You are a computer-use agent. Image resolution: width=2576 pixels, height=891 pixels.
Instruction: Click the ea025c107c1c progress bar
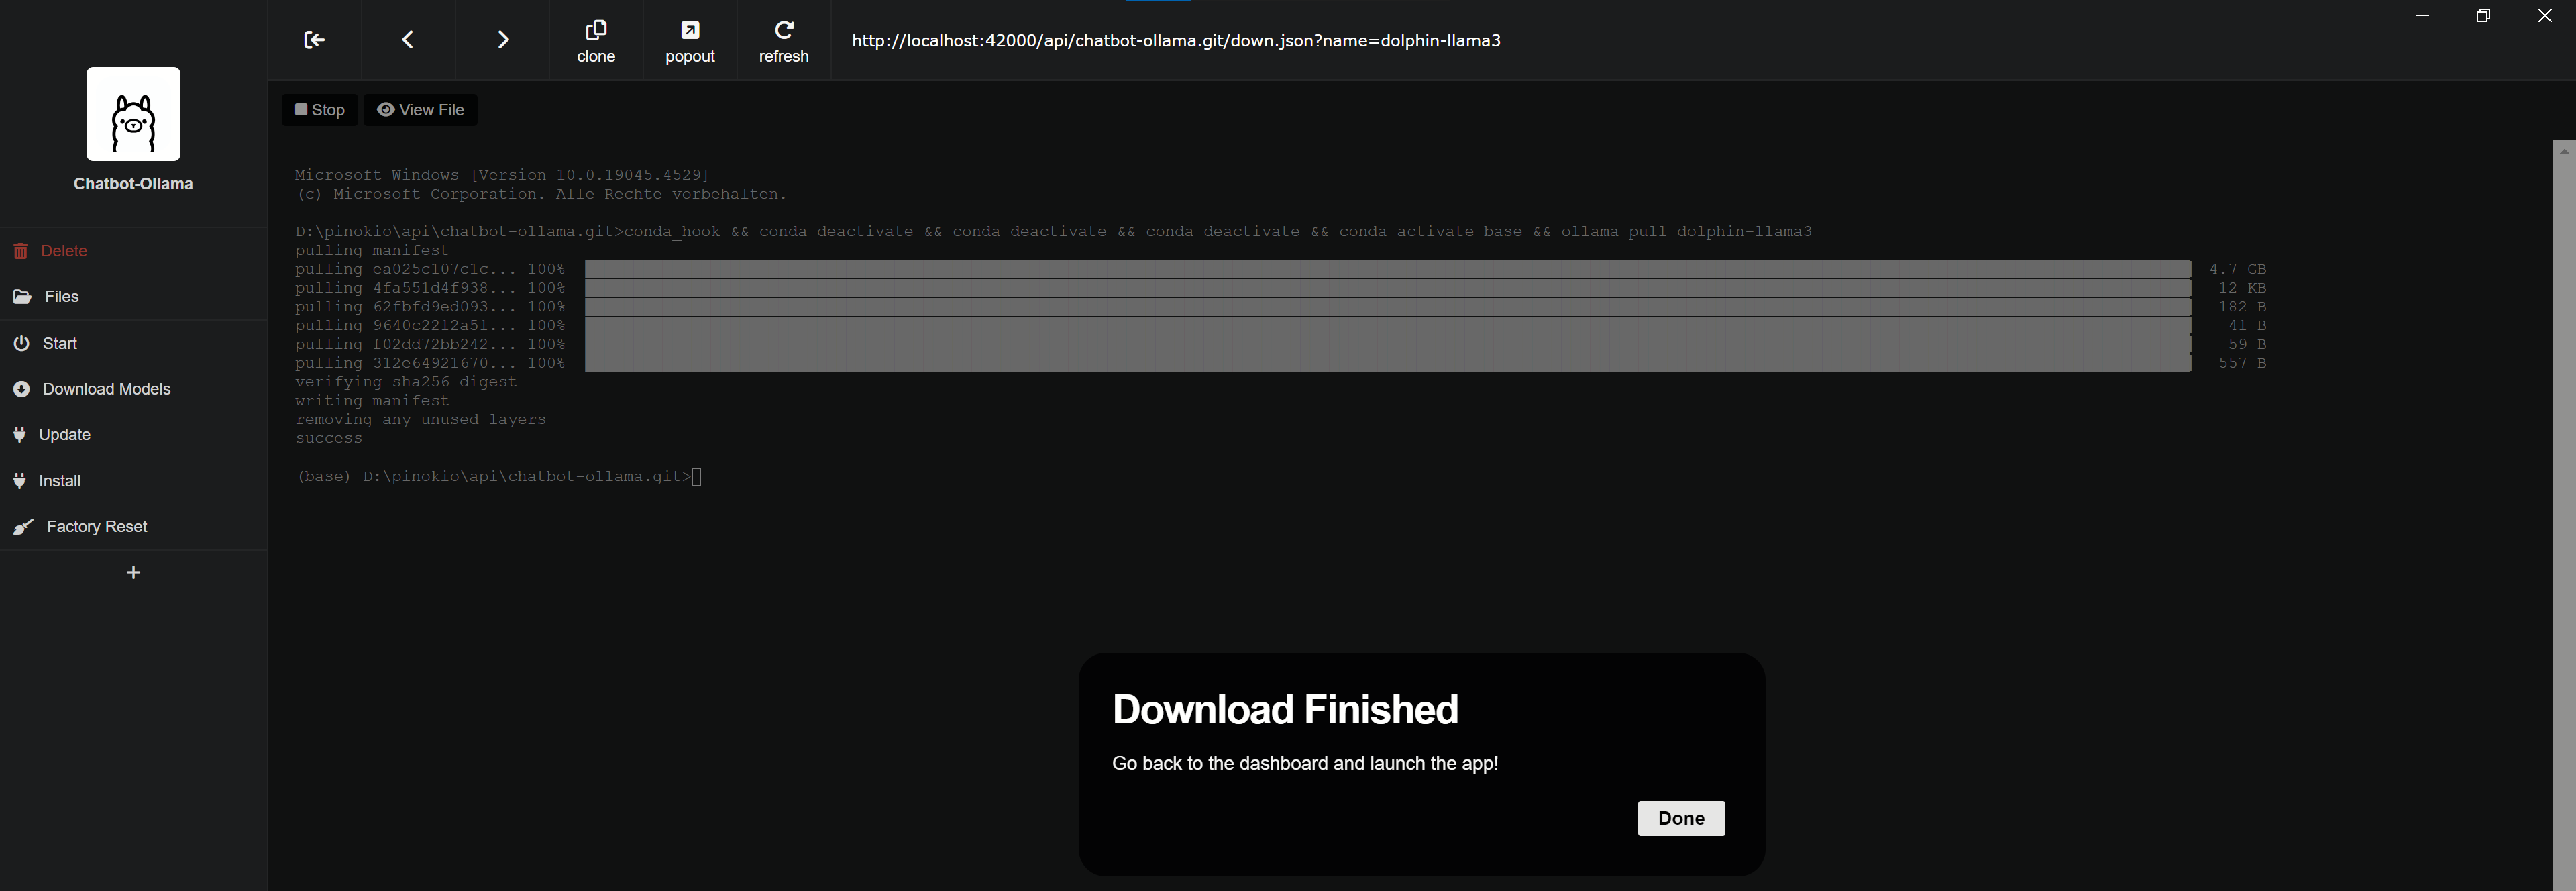click(x=1388, y=269)
